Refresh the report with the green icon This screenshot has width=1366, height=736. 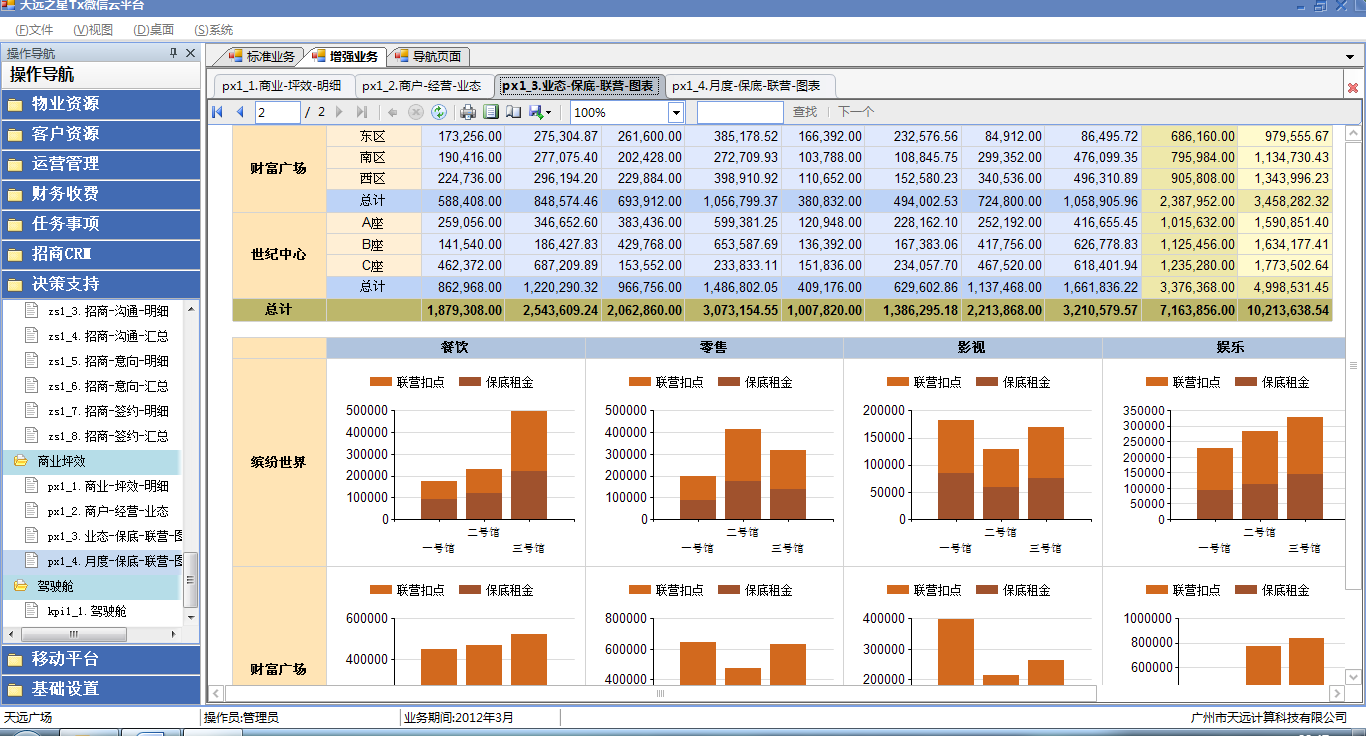[x=438, y=112]
